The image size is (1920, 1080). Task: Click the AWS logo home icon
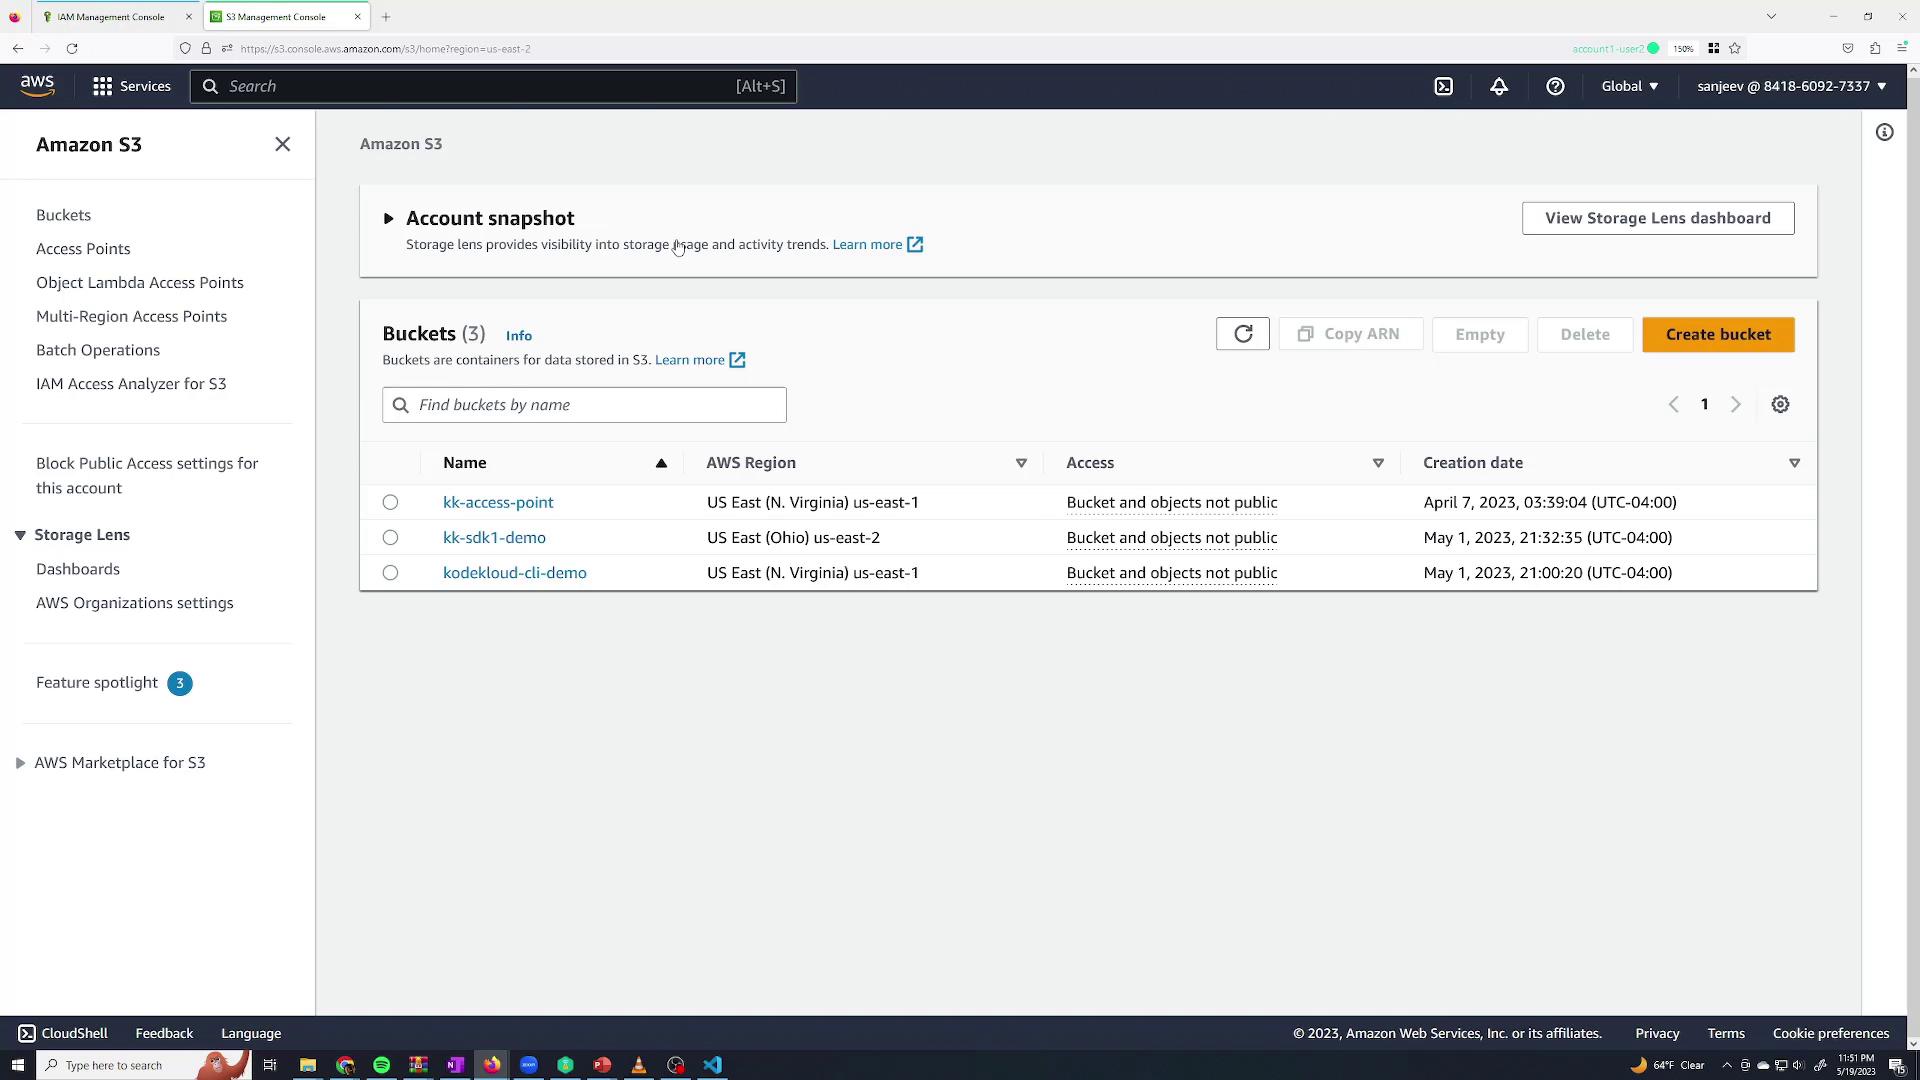(37, 86)
